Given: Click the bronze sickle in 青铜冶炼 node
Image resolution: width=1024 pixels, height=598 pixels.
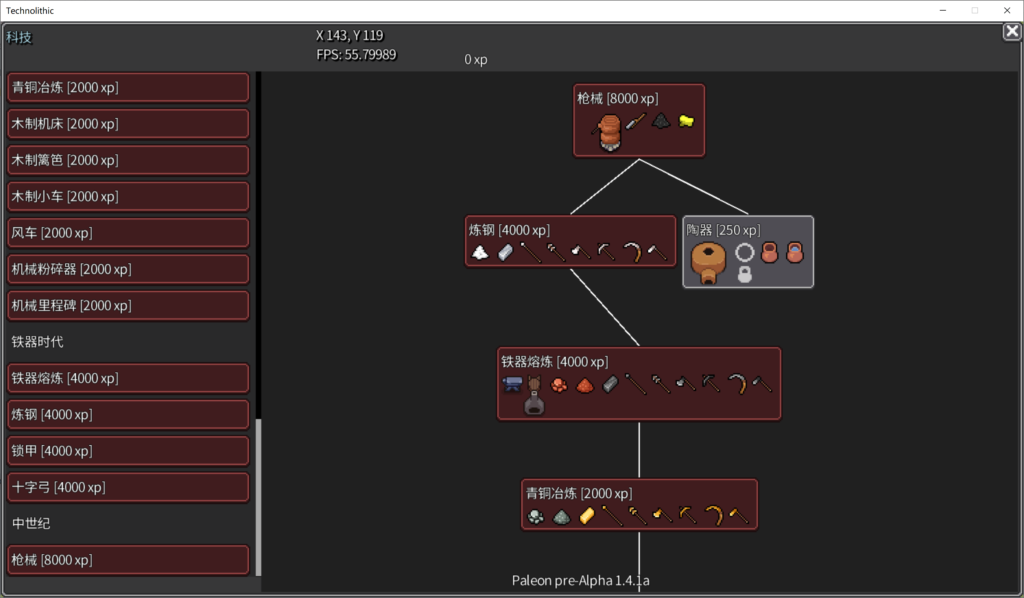Looking at the screenshot, I should pos(713,516).
